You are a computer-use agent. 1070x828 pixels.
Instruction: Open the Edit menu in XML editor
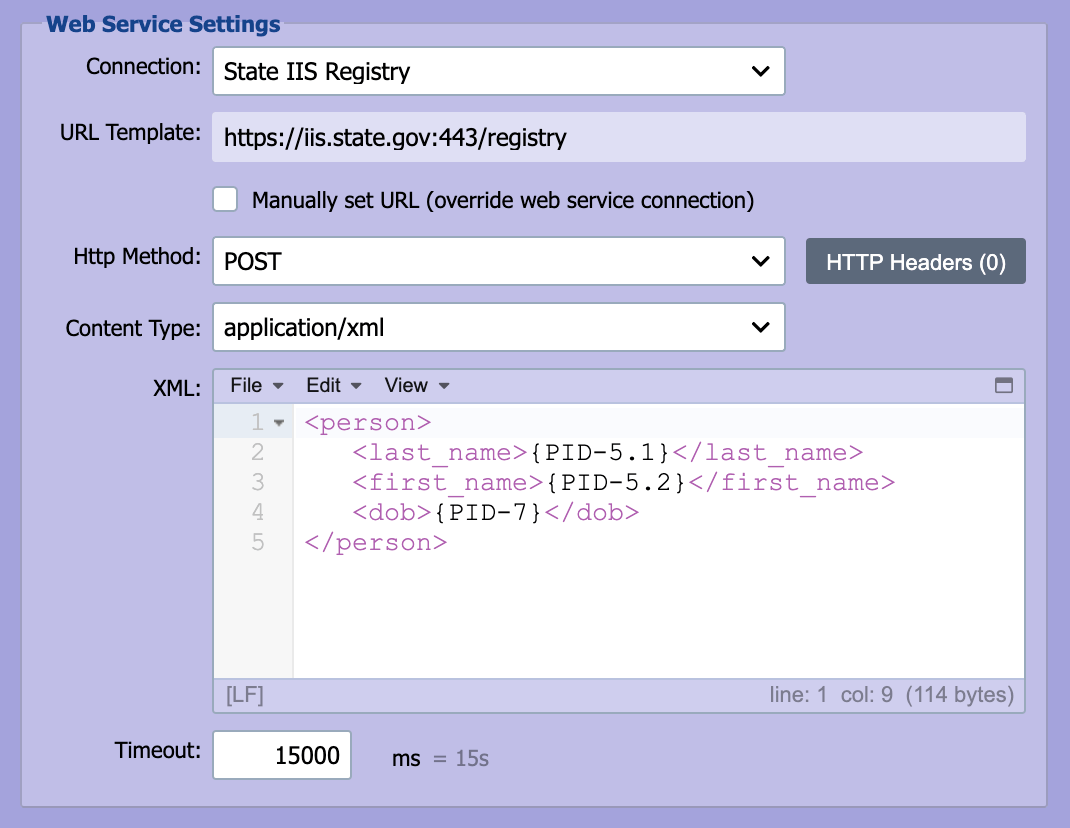click(x=333, y=386)
